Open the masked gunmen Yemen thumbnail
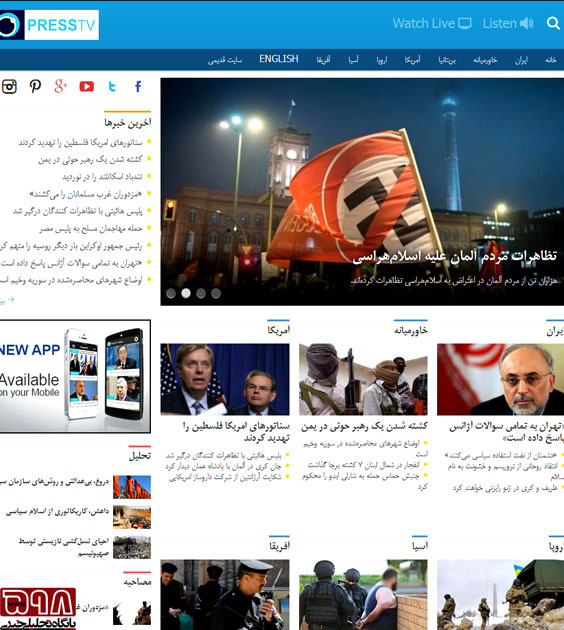Image resolution: width=564 pixels, height=630 pixels. tap(363, 379)
